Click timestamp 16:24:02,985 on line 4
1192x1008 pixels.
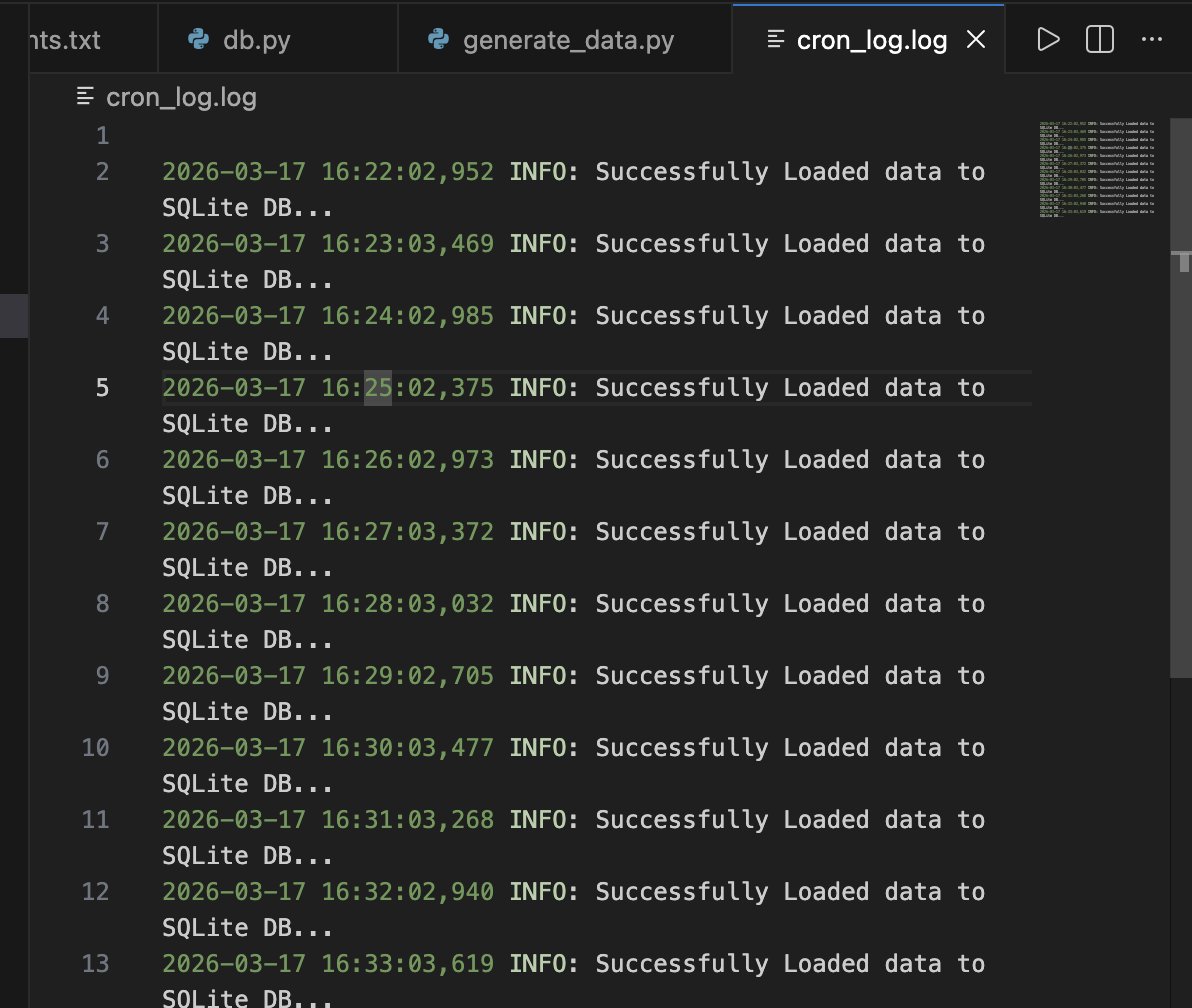407,316
